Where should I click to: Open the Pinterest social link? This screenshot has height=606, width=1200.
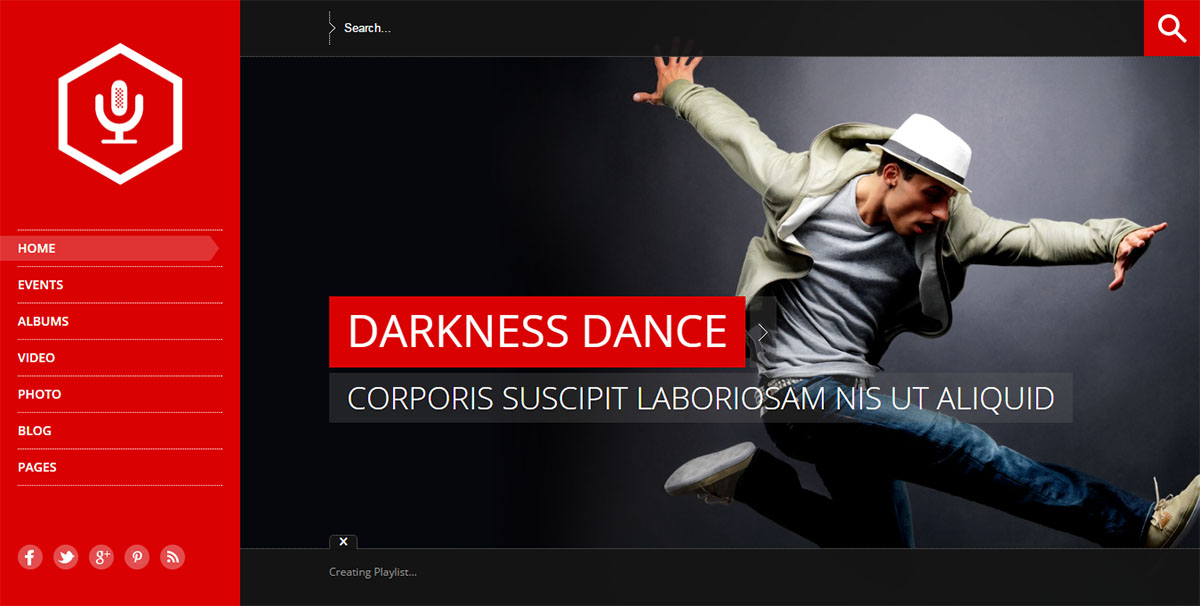pos(137,558)
